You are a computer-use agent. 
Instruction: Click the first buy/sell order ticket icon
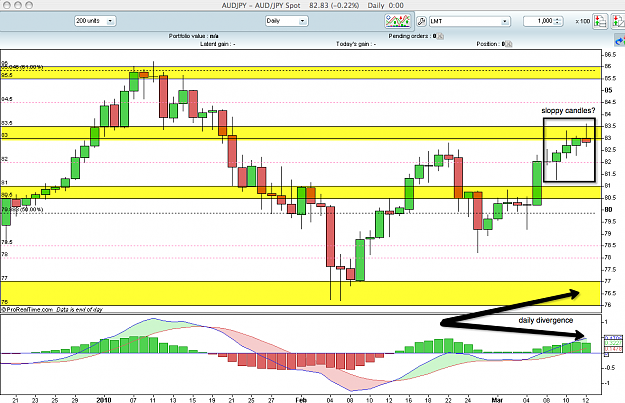click(600, 21)
